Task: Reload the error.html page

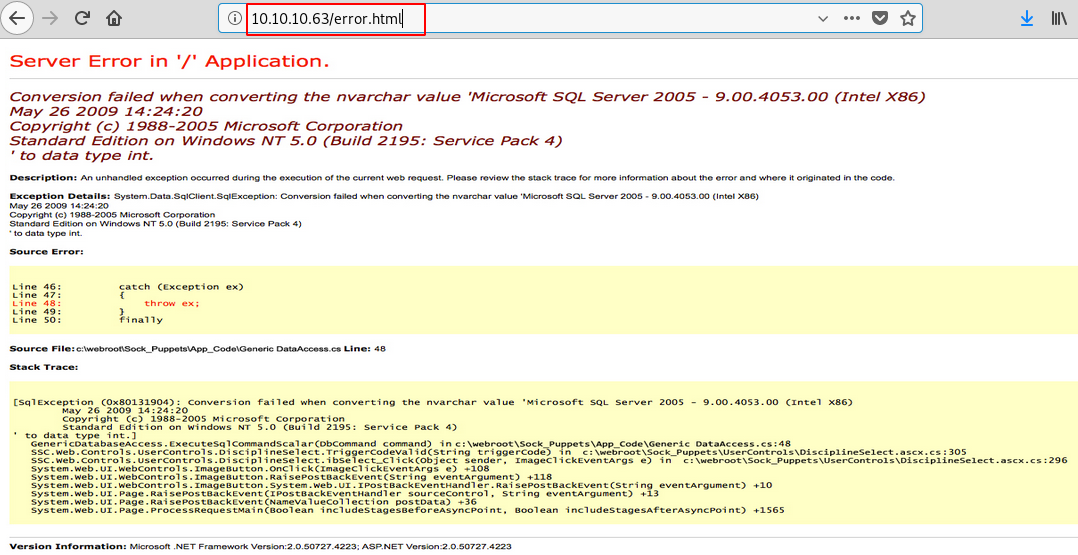Action: 82,19
